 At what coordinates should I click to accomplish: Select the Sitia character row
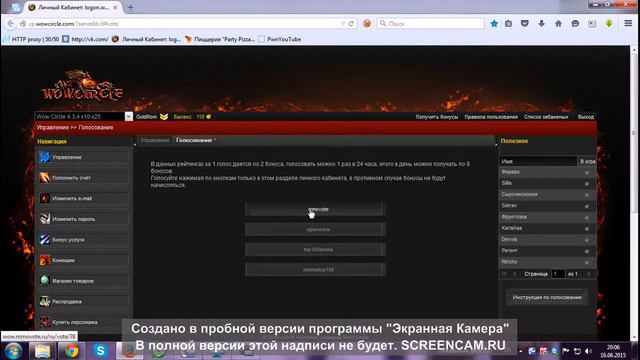pyautogui.click(x=547, y=183)
